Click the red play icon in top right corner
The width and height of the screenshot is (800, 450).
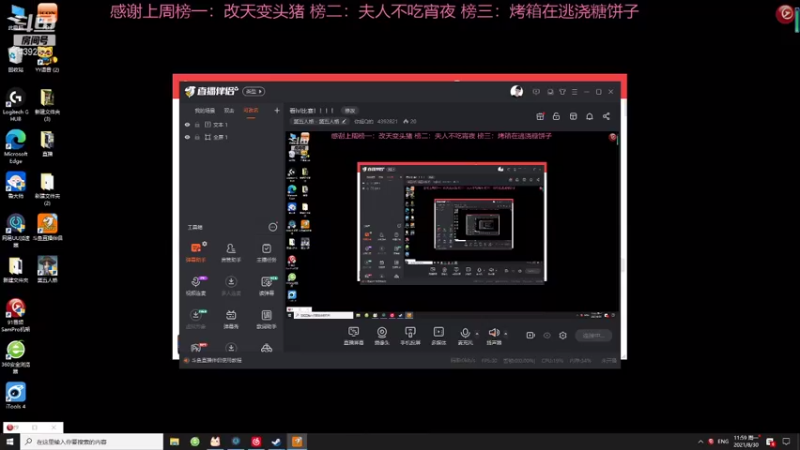785,13
